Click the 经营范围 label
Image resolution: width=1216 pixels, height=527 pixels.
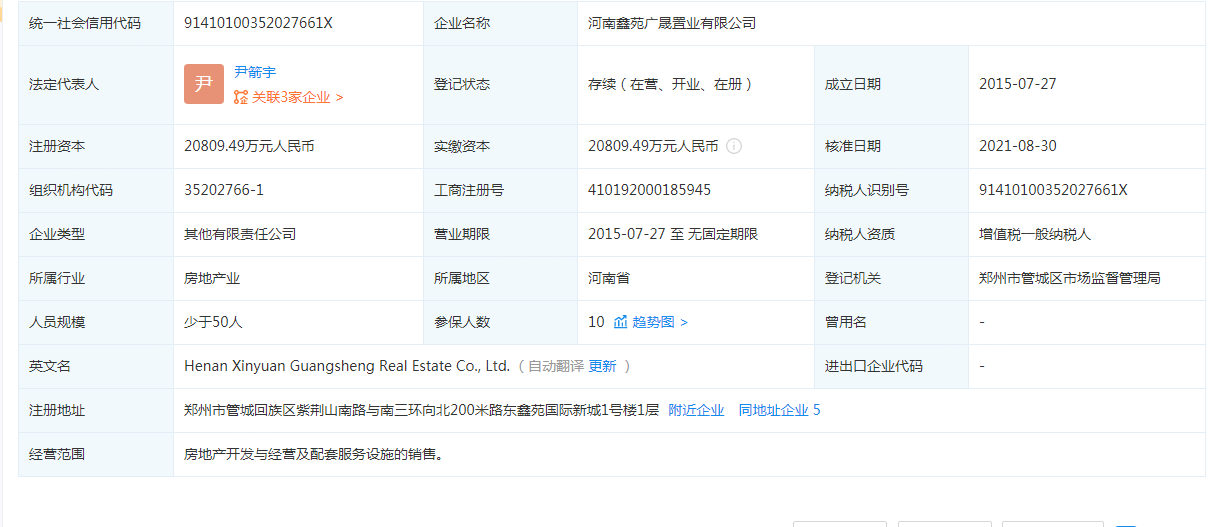click(x=57, y=454)
